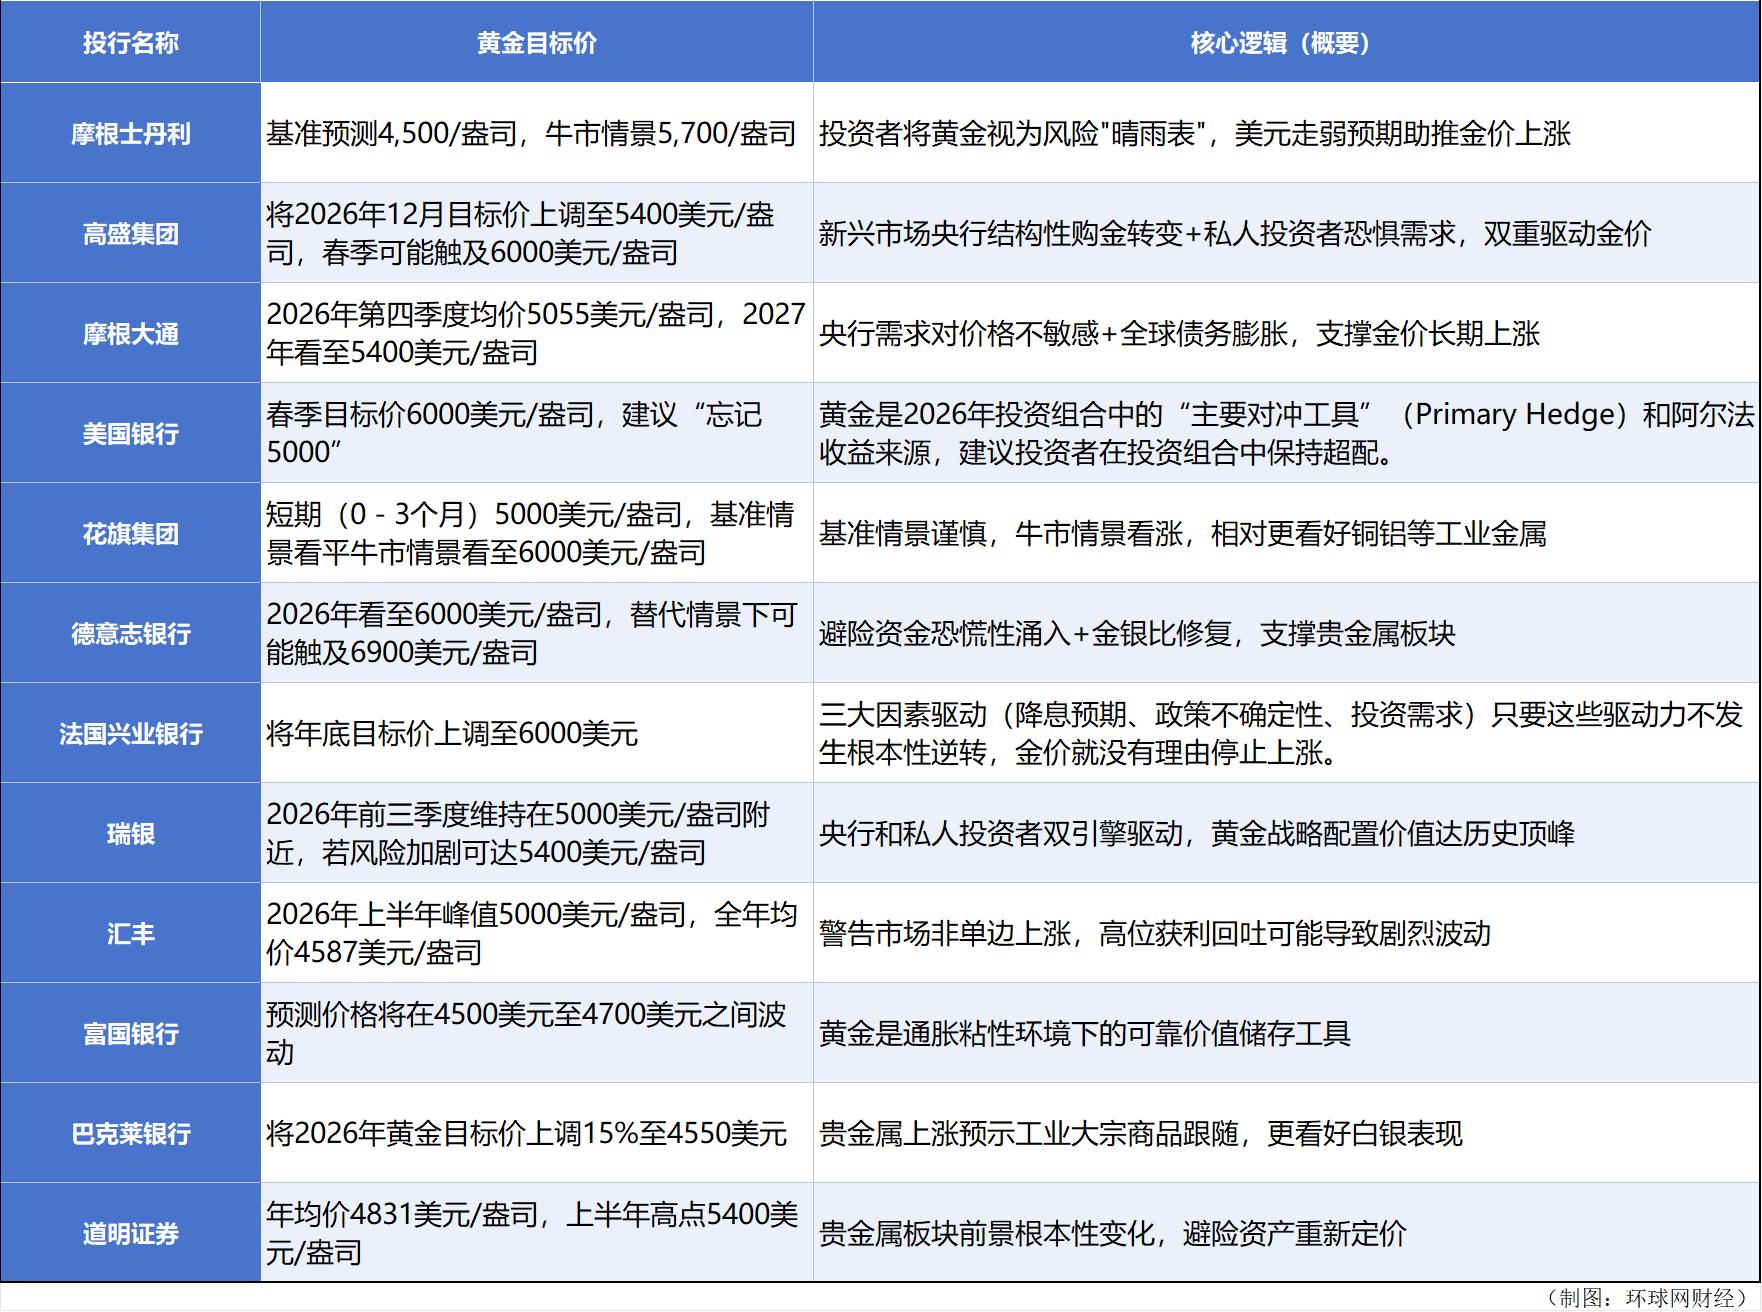The width and height of the screenshot is (1762, 1312).
Task: Select the 瑞银 bank name cell
Action: [130, 833]
